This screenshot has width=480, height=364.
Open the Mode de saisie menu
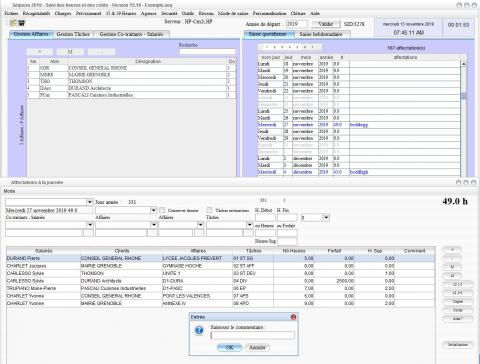[233, 13]
